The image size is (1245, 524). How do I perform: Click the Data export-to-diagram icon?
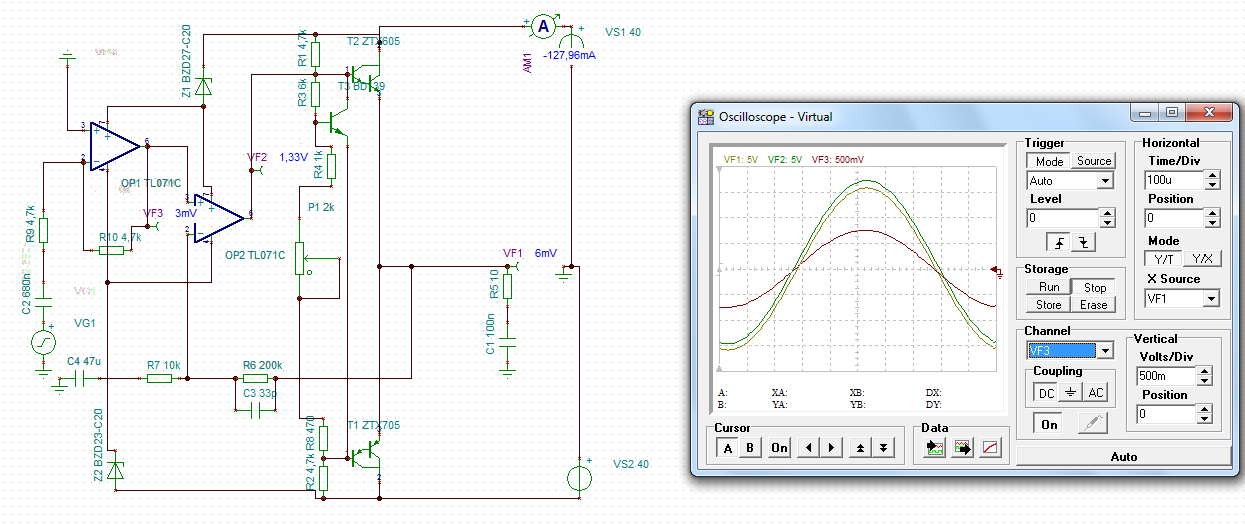[x=962, y=448]
